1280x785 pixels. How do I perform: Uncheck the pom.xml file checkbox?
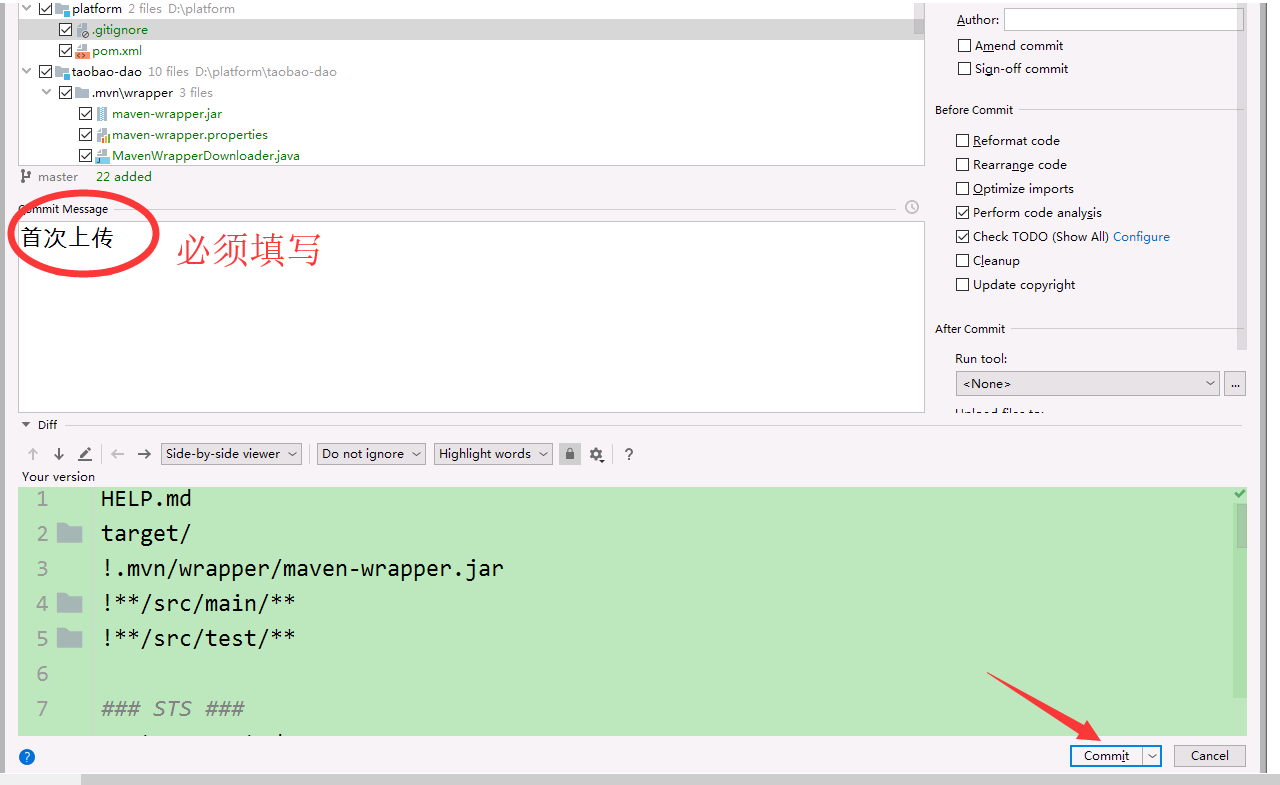[x=65, y=51]
